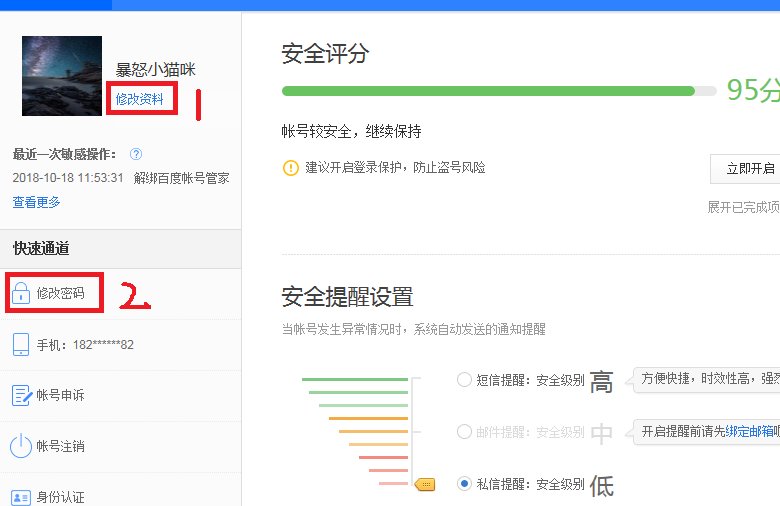Expand 展开已完成项 completed items
780x506 pixels.
coord(744,207)
